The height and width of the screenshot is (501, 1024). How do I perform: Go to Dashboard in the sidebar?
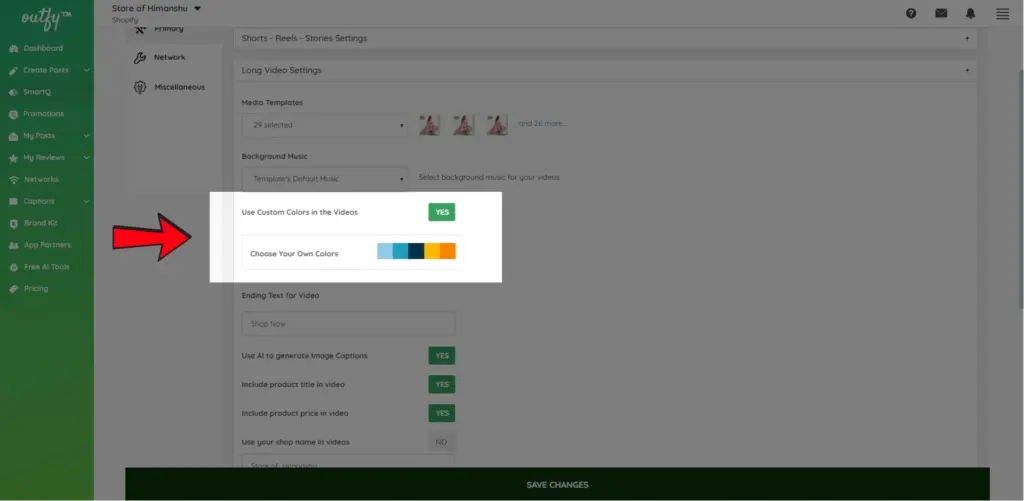tap(43, 48)
